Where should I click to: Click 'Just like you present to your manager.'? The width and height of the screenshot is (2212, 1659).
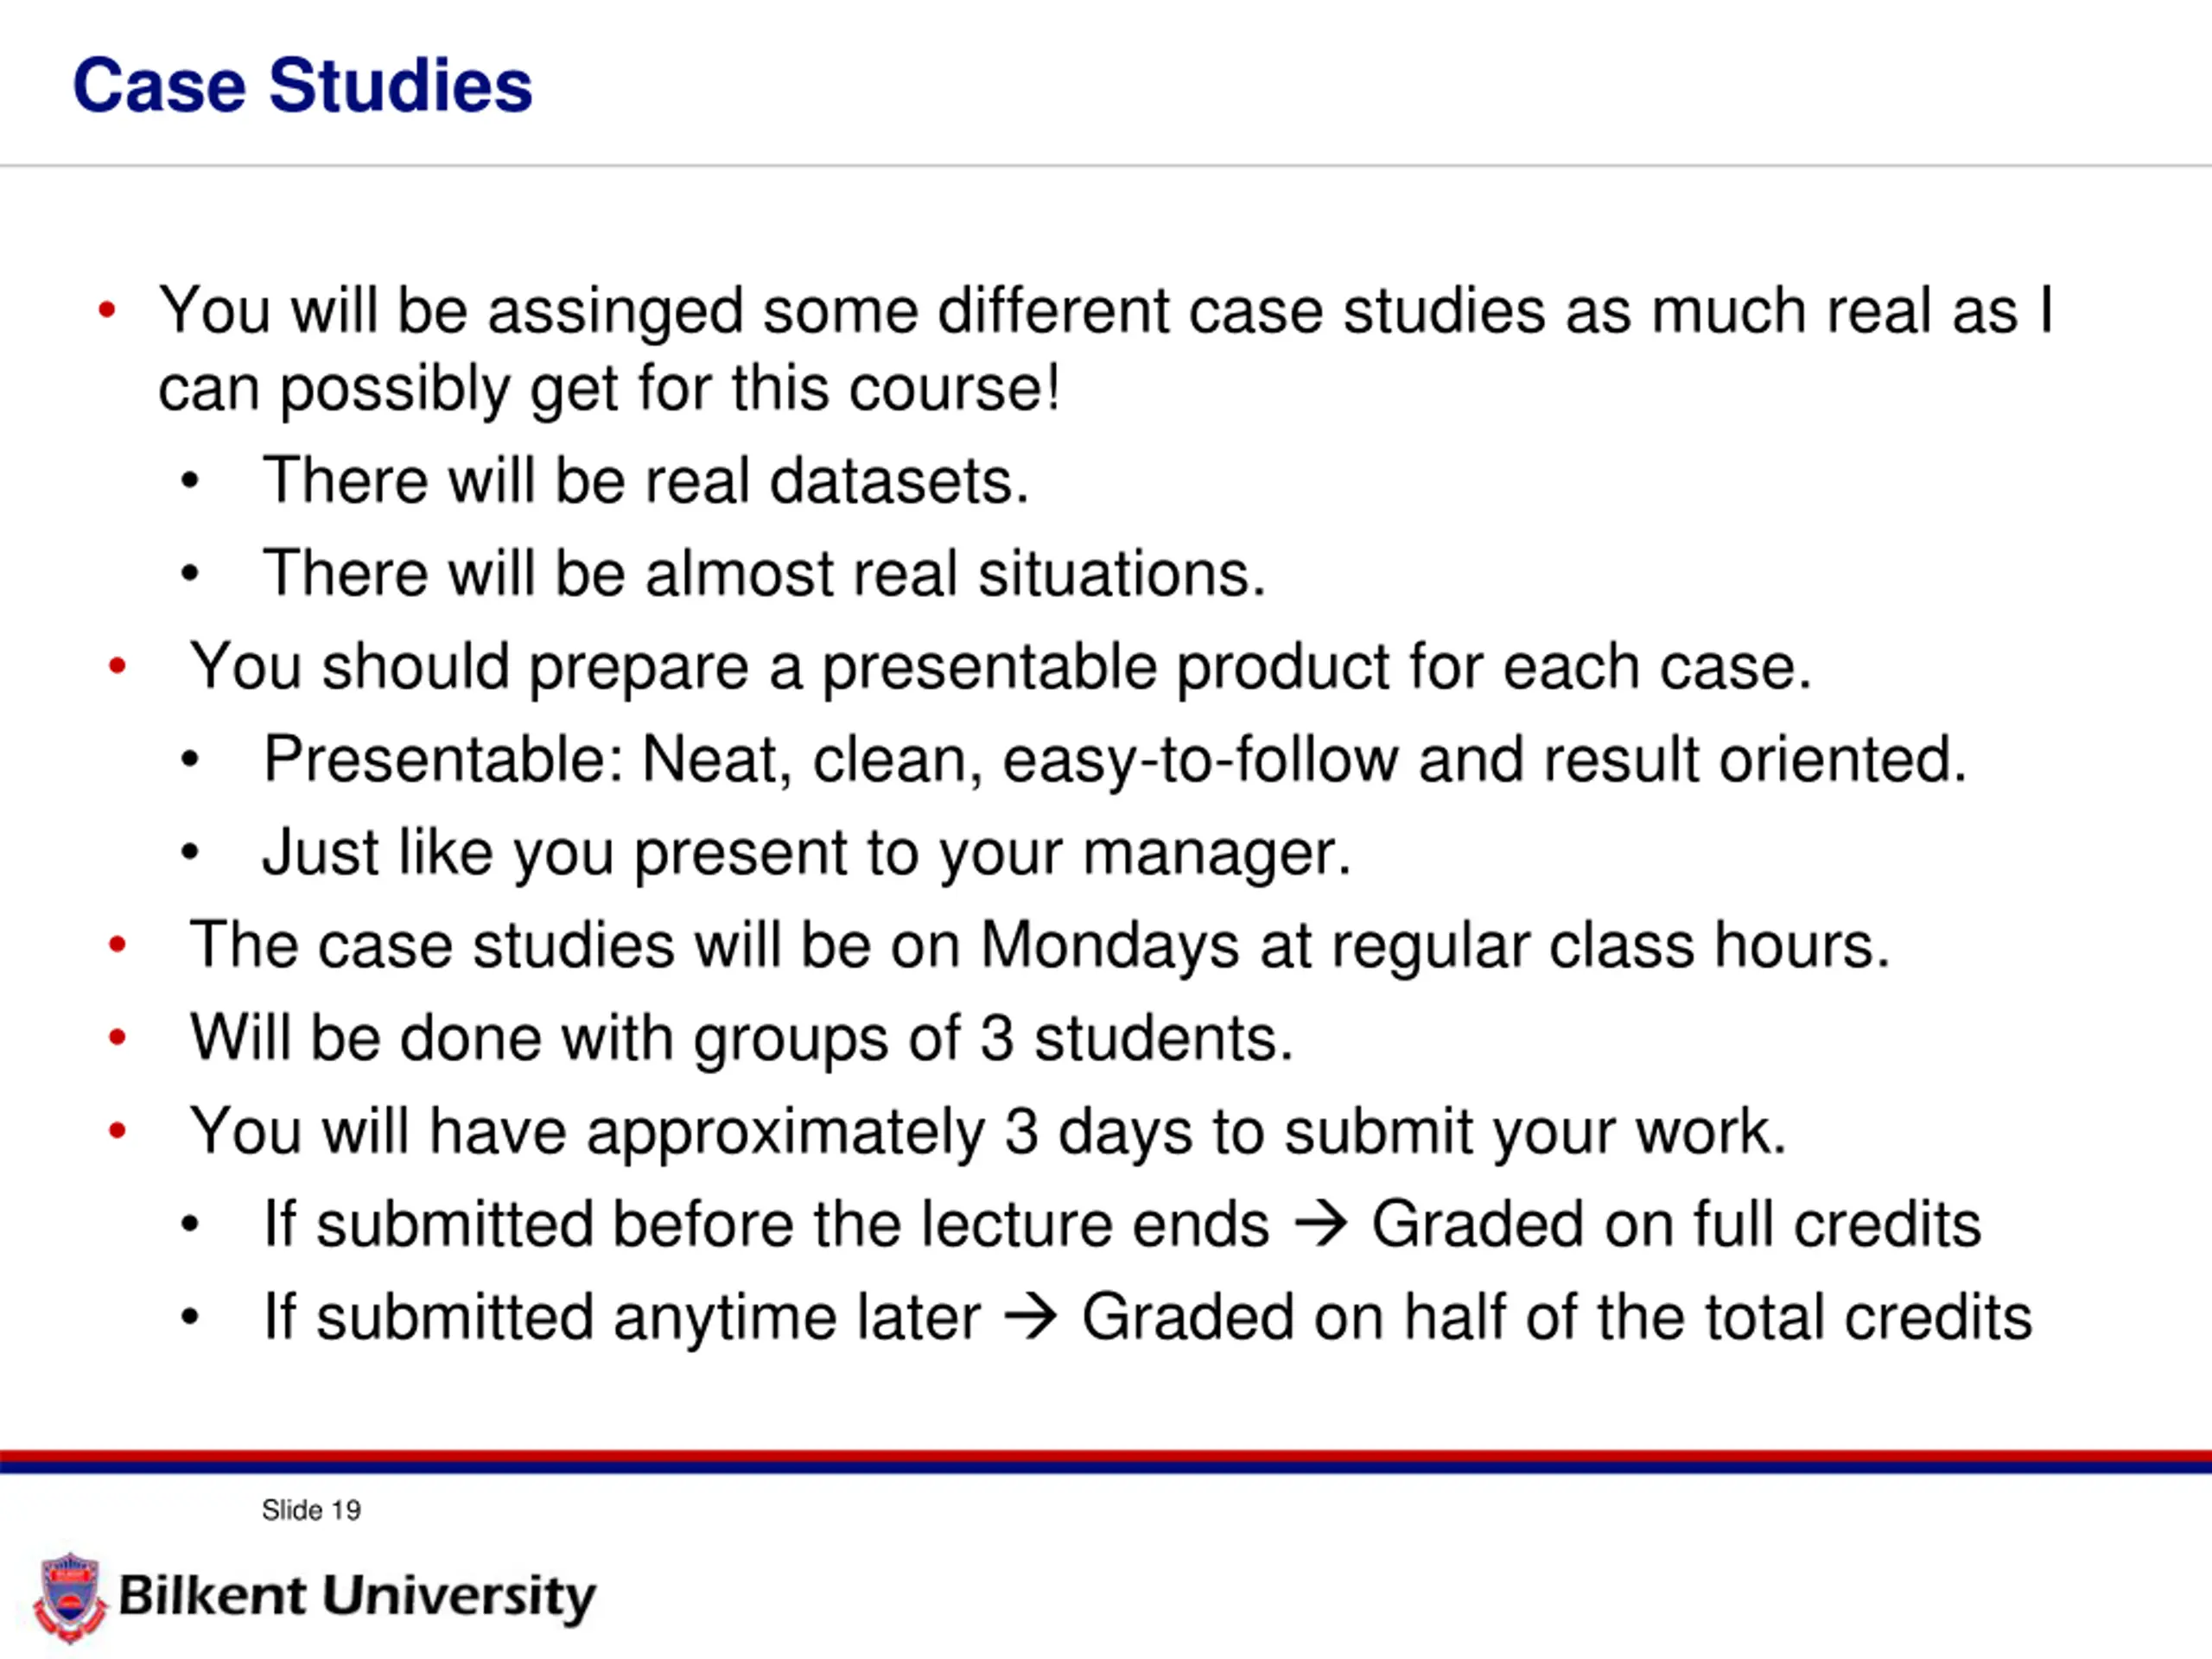(807, 853)
